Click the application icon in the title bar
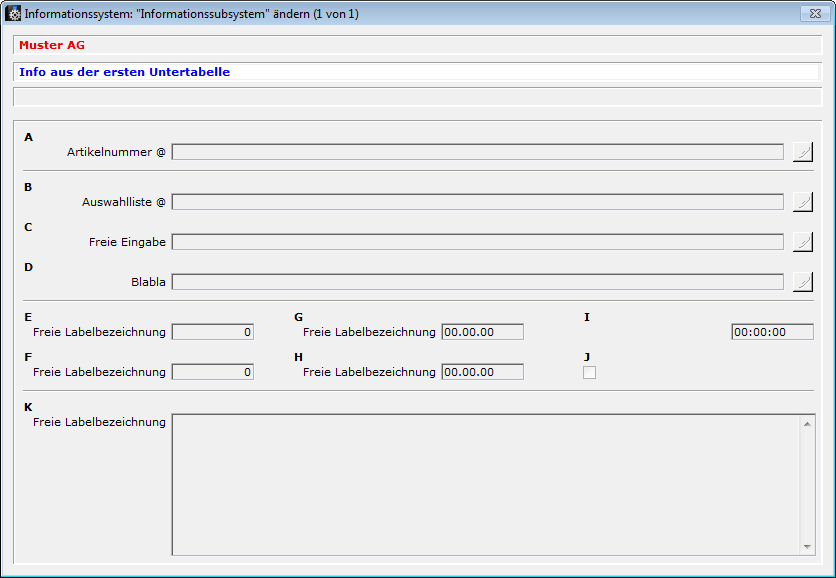Image resolution: width=836 pixels, height=578 pixels. 14,14
